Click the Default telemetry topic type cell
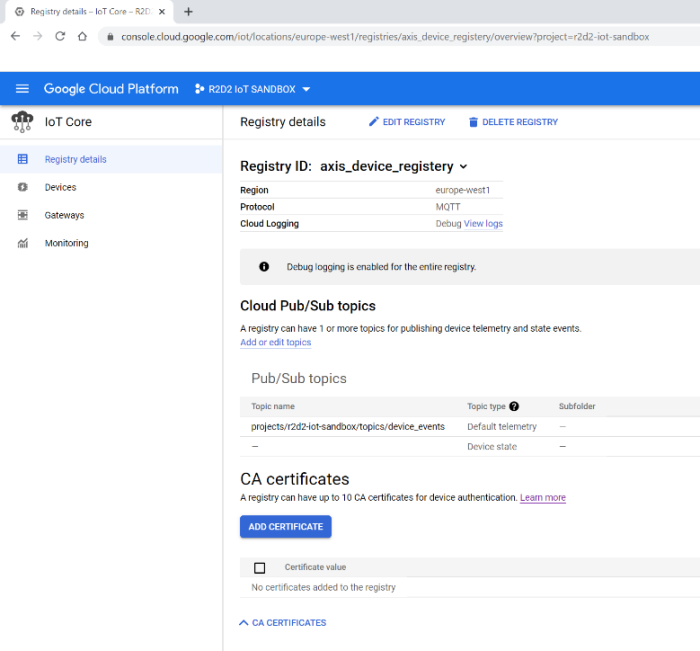The width and height of the screenshot is (700, 651). pyautogui.click(x=502, y=426)
